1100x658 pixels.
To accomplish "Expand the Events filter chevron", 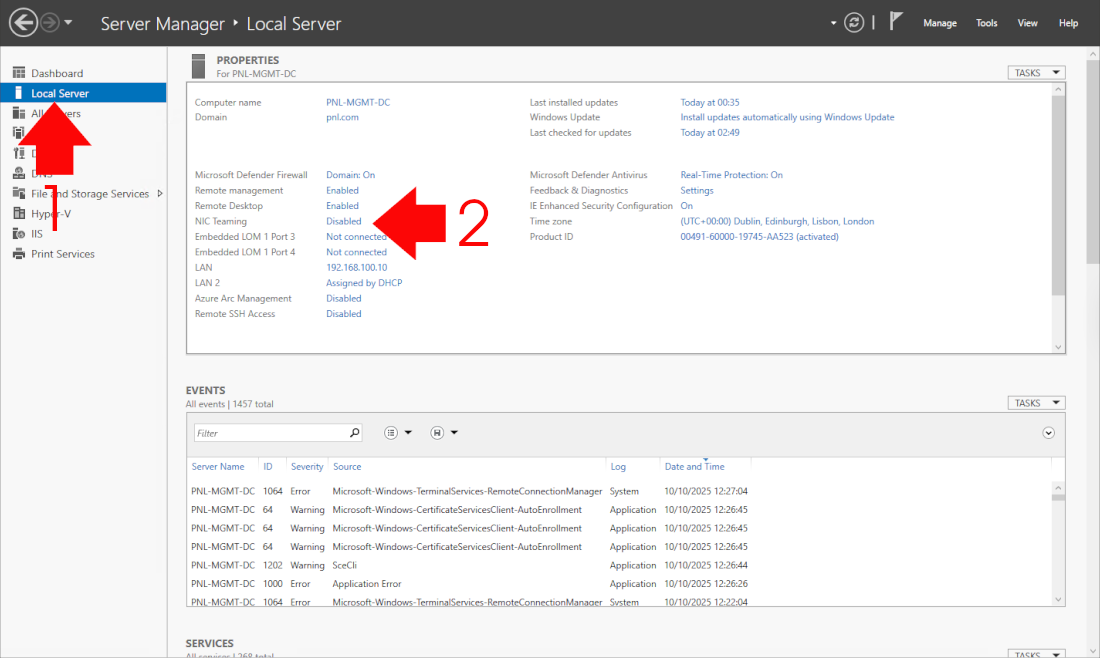I will 1048,433.
